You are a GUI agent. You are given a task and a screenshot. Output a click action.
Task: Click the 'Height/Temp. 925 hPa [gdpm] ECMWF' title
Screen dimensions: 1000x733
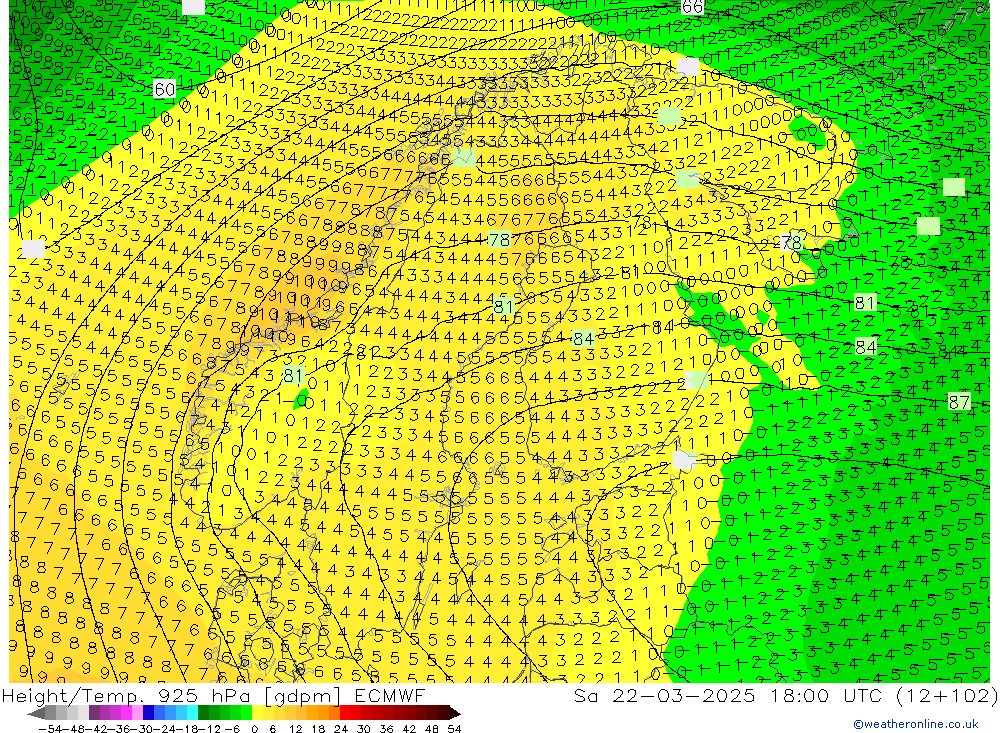[x=213, y=695]
